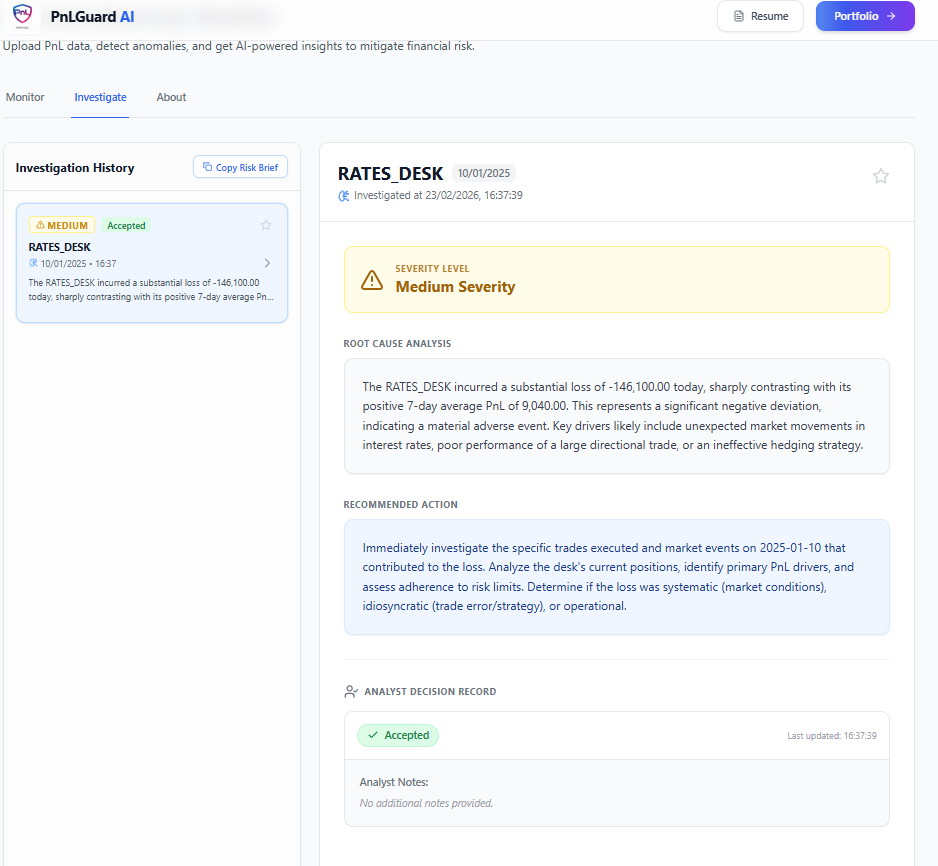
Task: Click the PnLGuard shield logo
Action: click(22, 16)
